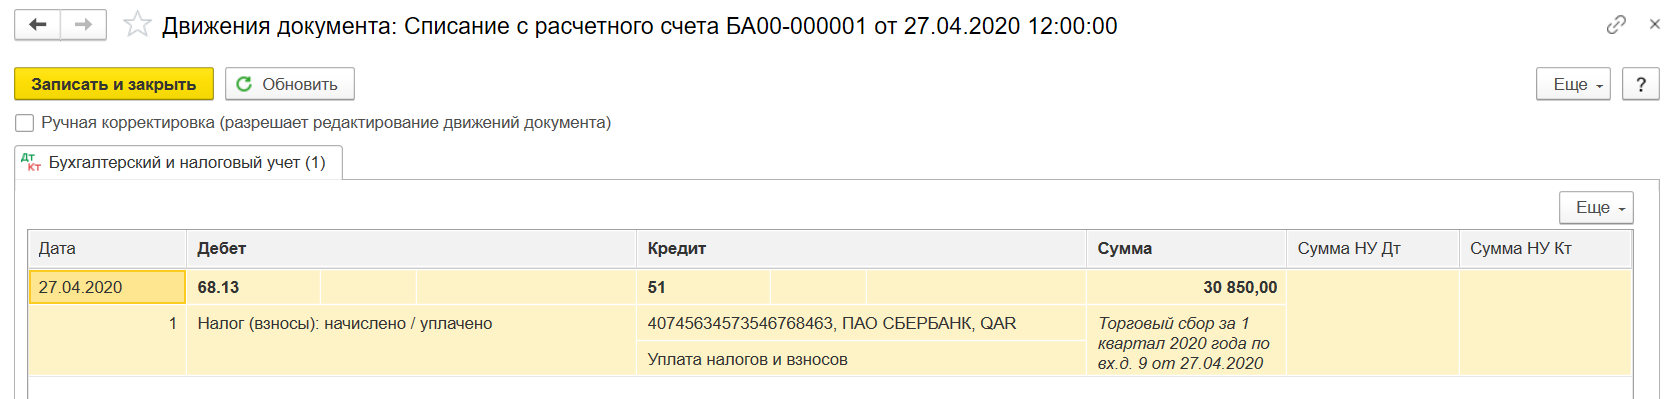Screen dimensions: 1677x399
Task: Go forward with the right arrow
Action: click(84, 25)
